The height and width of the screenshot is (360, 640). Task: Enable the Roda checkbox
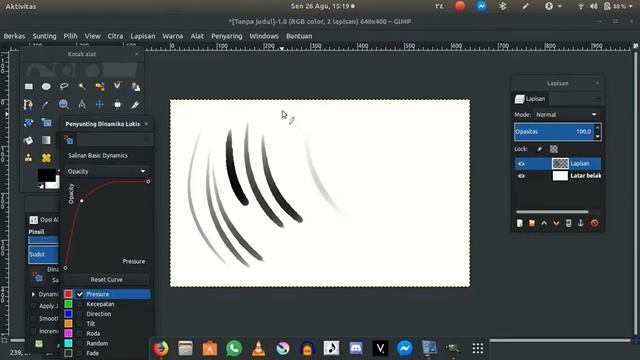80,333
